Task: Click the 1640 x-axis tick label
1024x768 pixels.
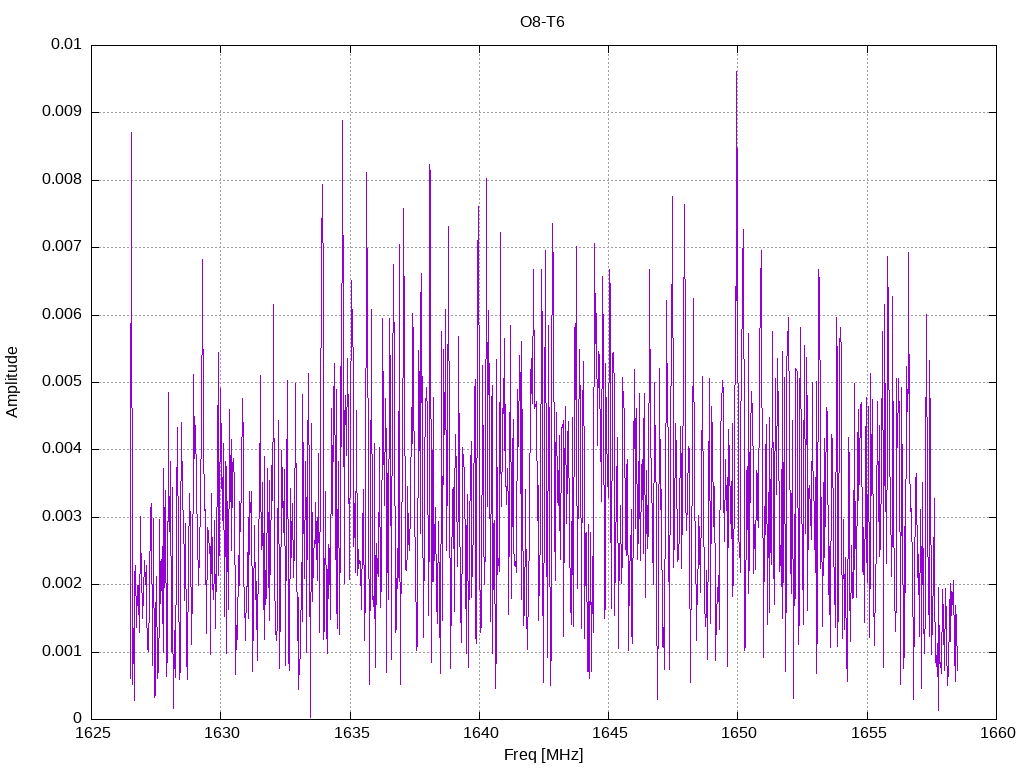Action: coord(480,733)
